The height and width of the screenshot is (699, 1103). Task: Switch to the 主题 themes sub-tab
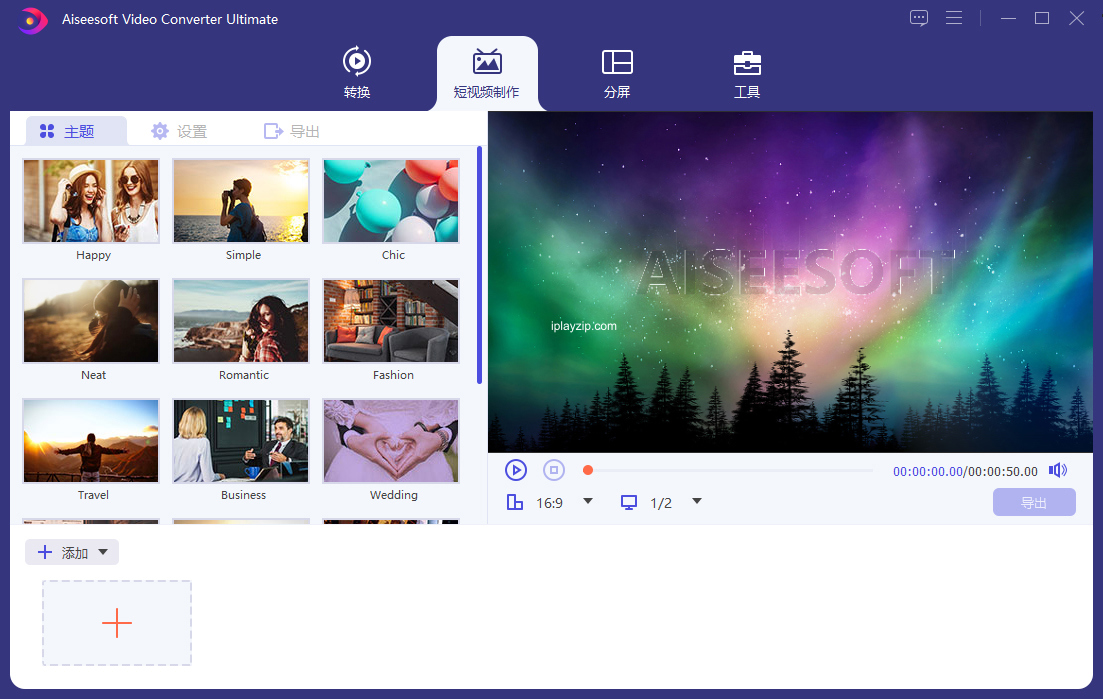(77, 131)
